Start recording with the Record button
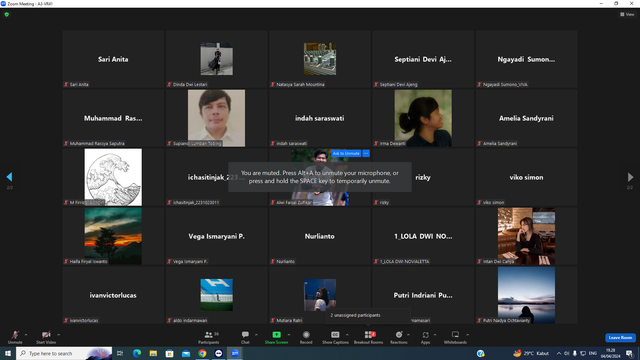The height and width of the screenshot is (360, 640). 306,337
